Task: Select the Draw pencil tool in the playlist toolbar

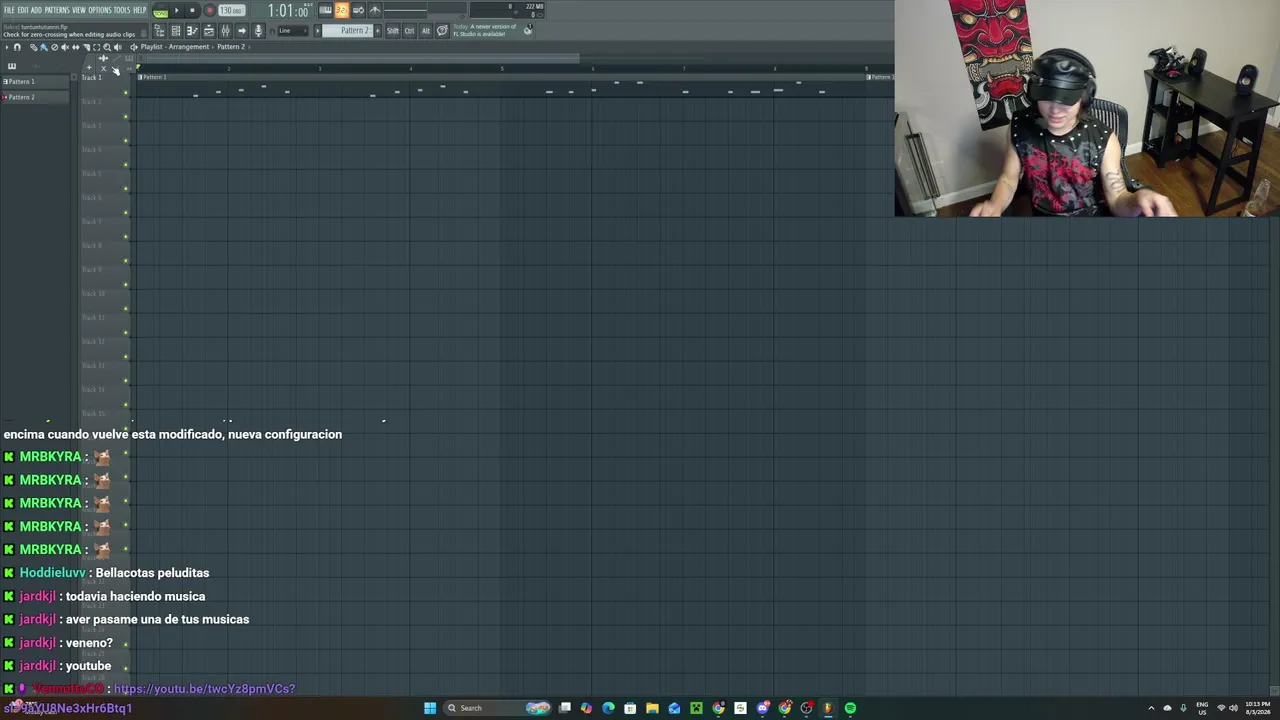Action: pos(32,47)
